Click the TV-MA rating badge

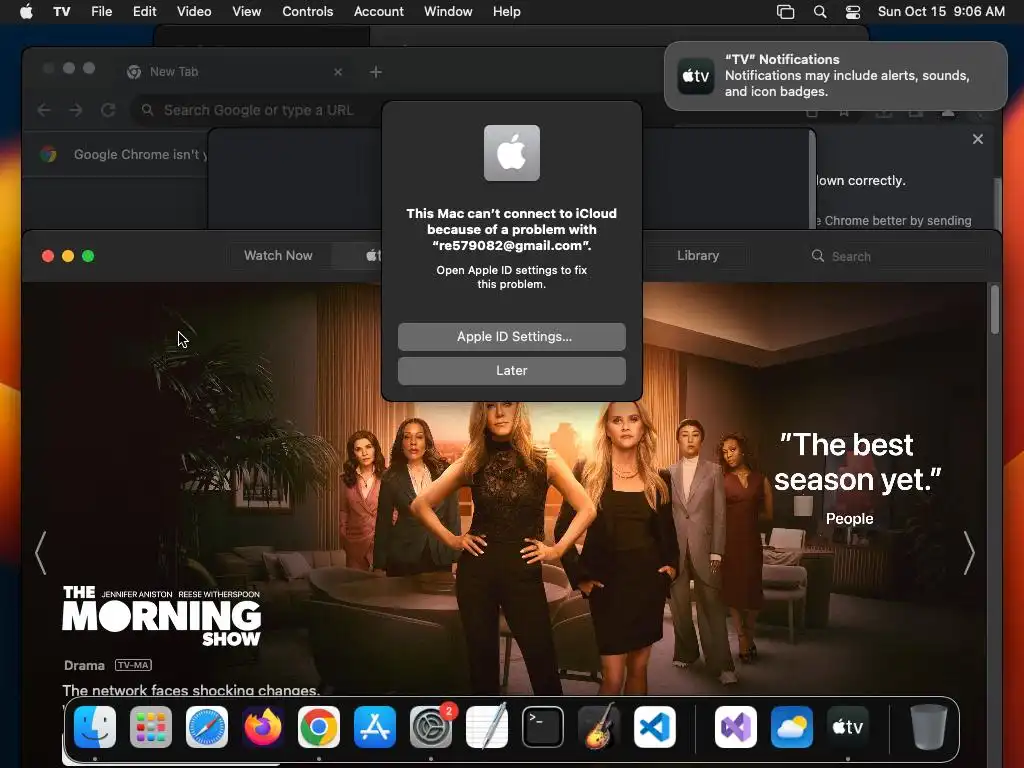(x=133, y=665)
